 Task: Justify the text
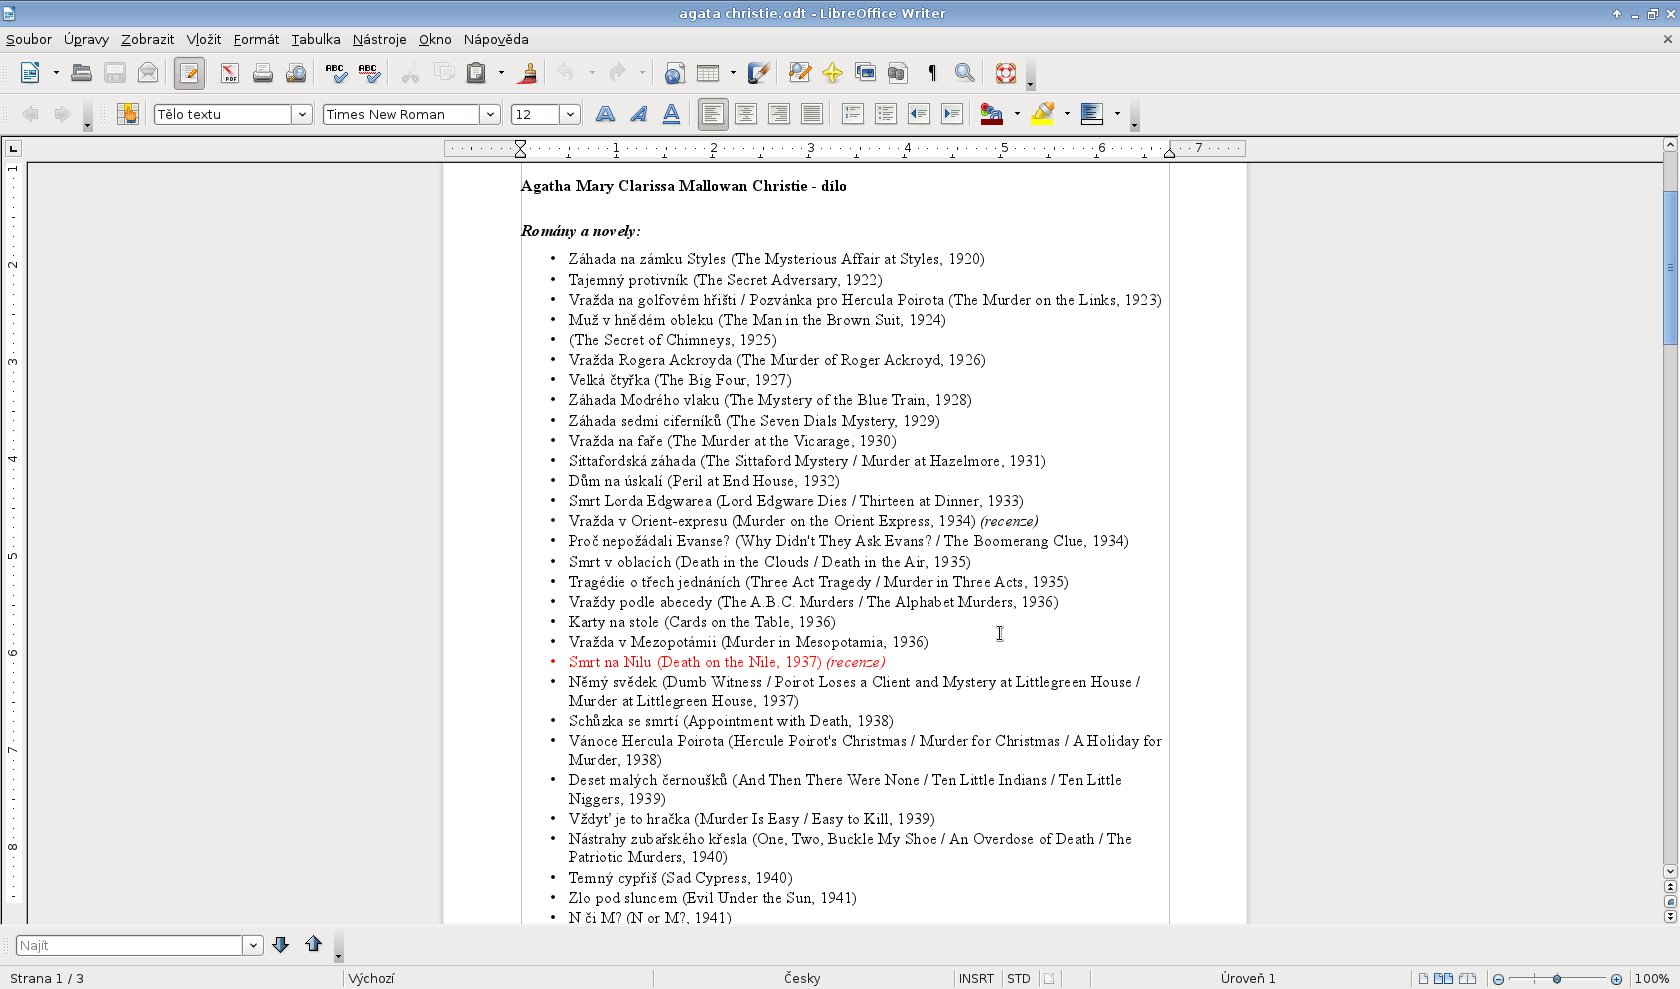(811, 114)
